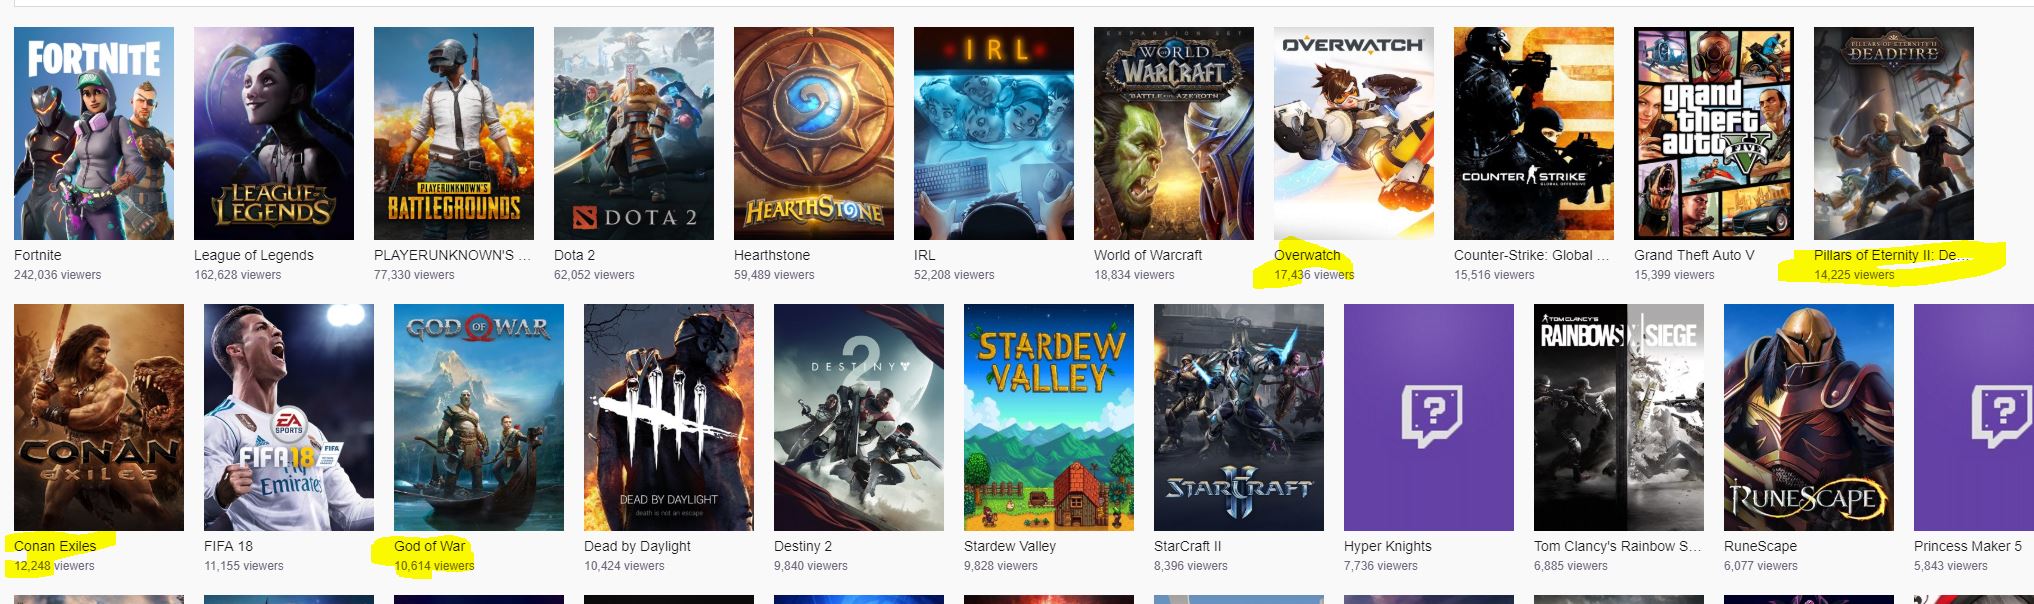Screen dimensions: 2034x604
Task: Choose the Hearthstone cover art
Action: pyautogui.click(x=814, y=133)
